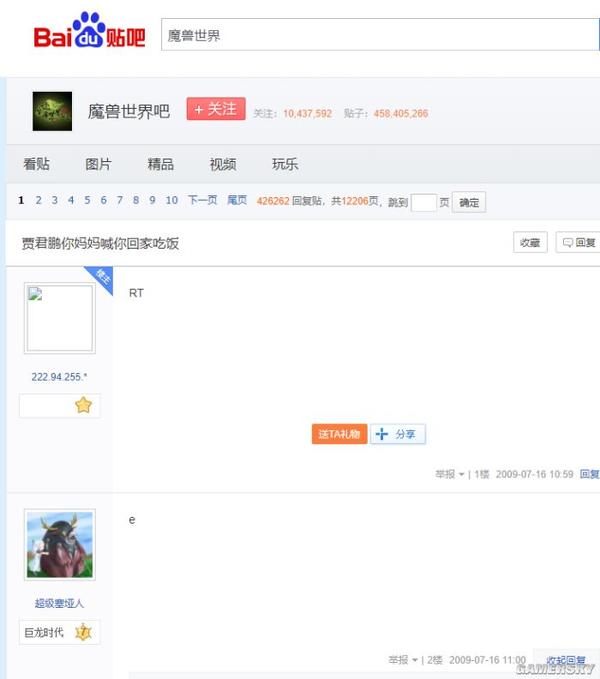Collapse replies with 收起回复 on floor 2

point(565,661)
